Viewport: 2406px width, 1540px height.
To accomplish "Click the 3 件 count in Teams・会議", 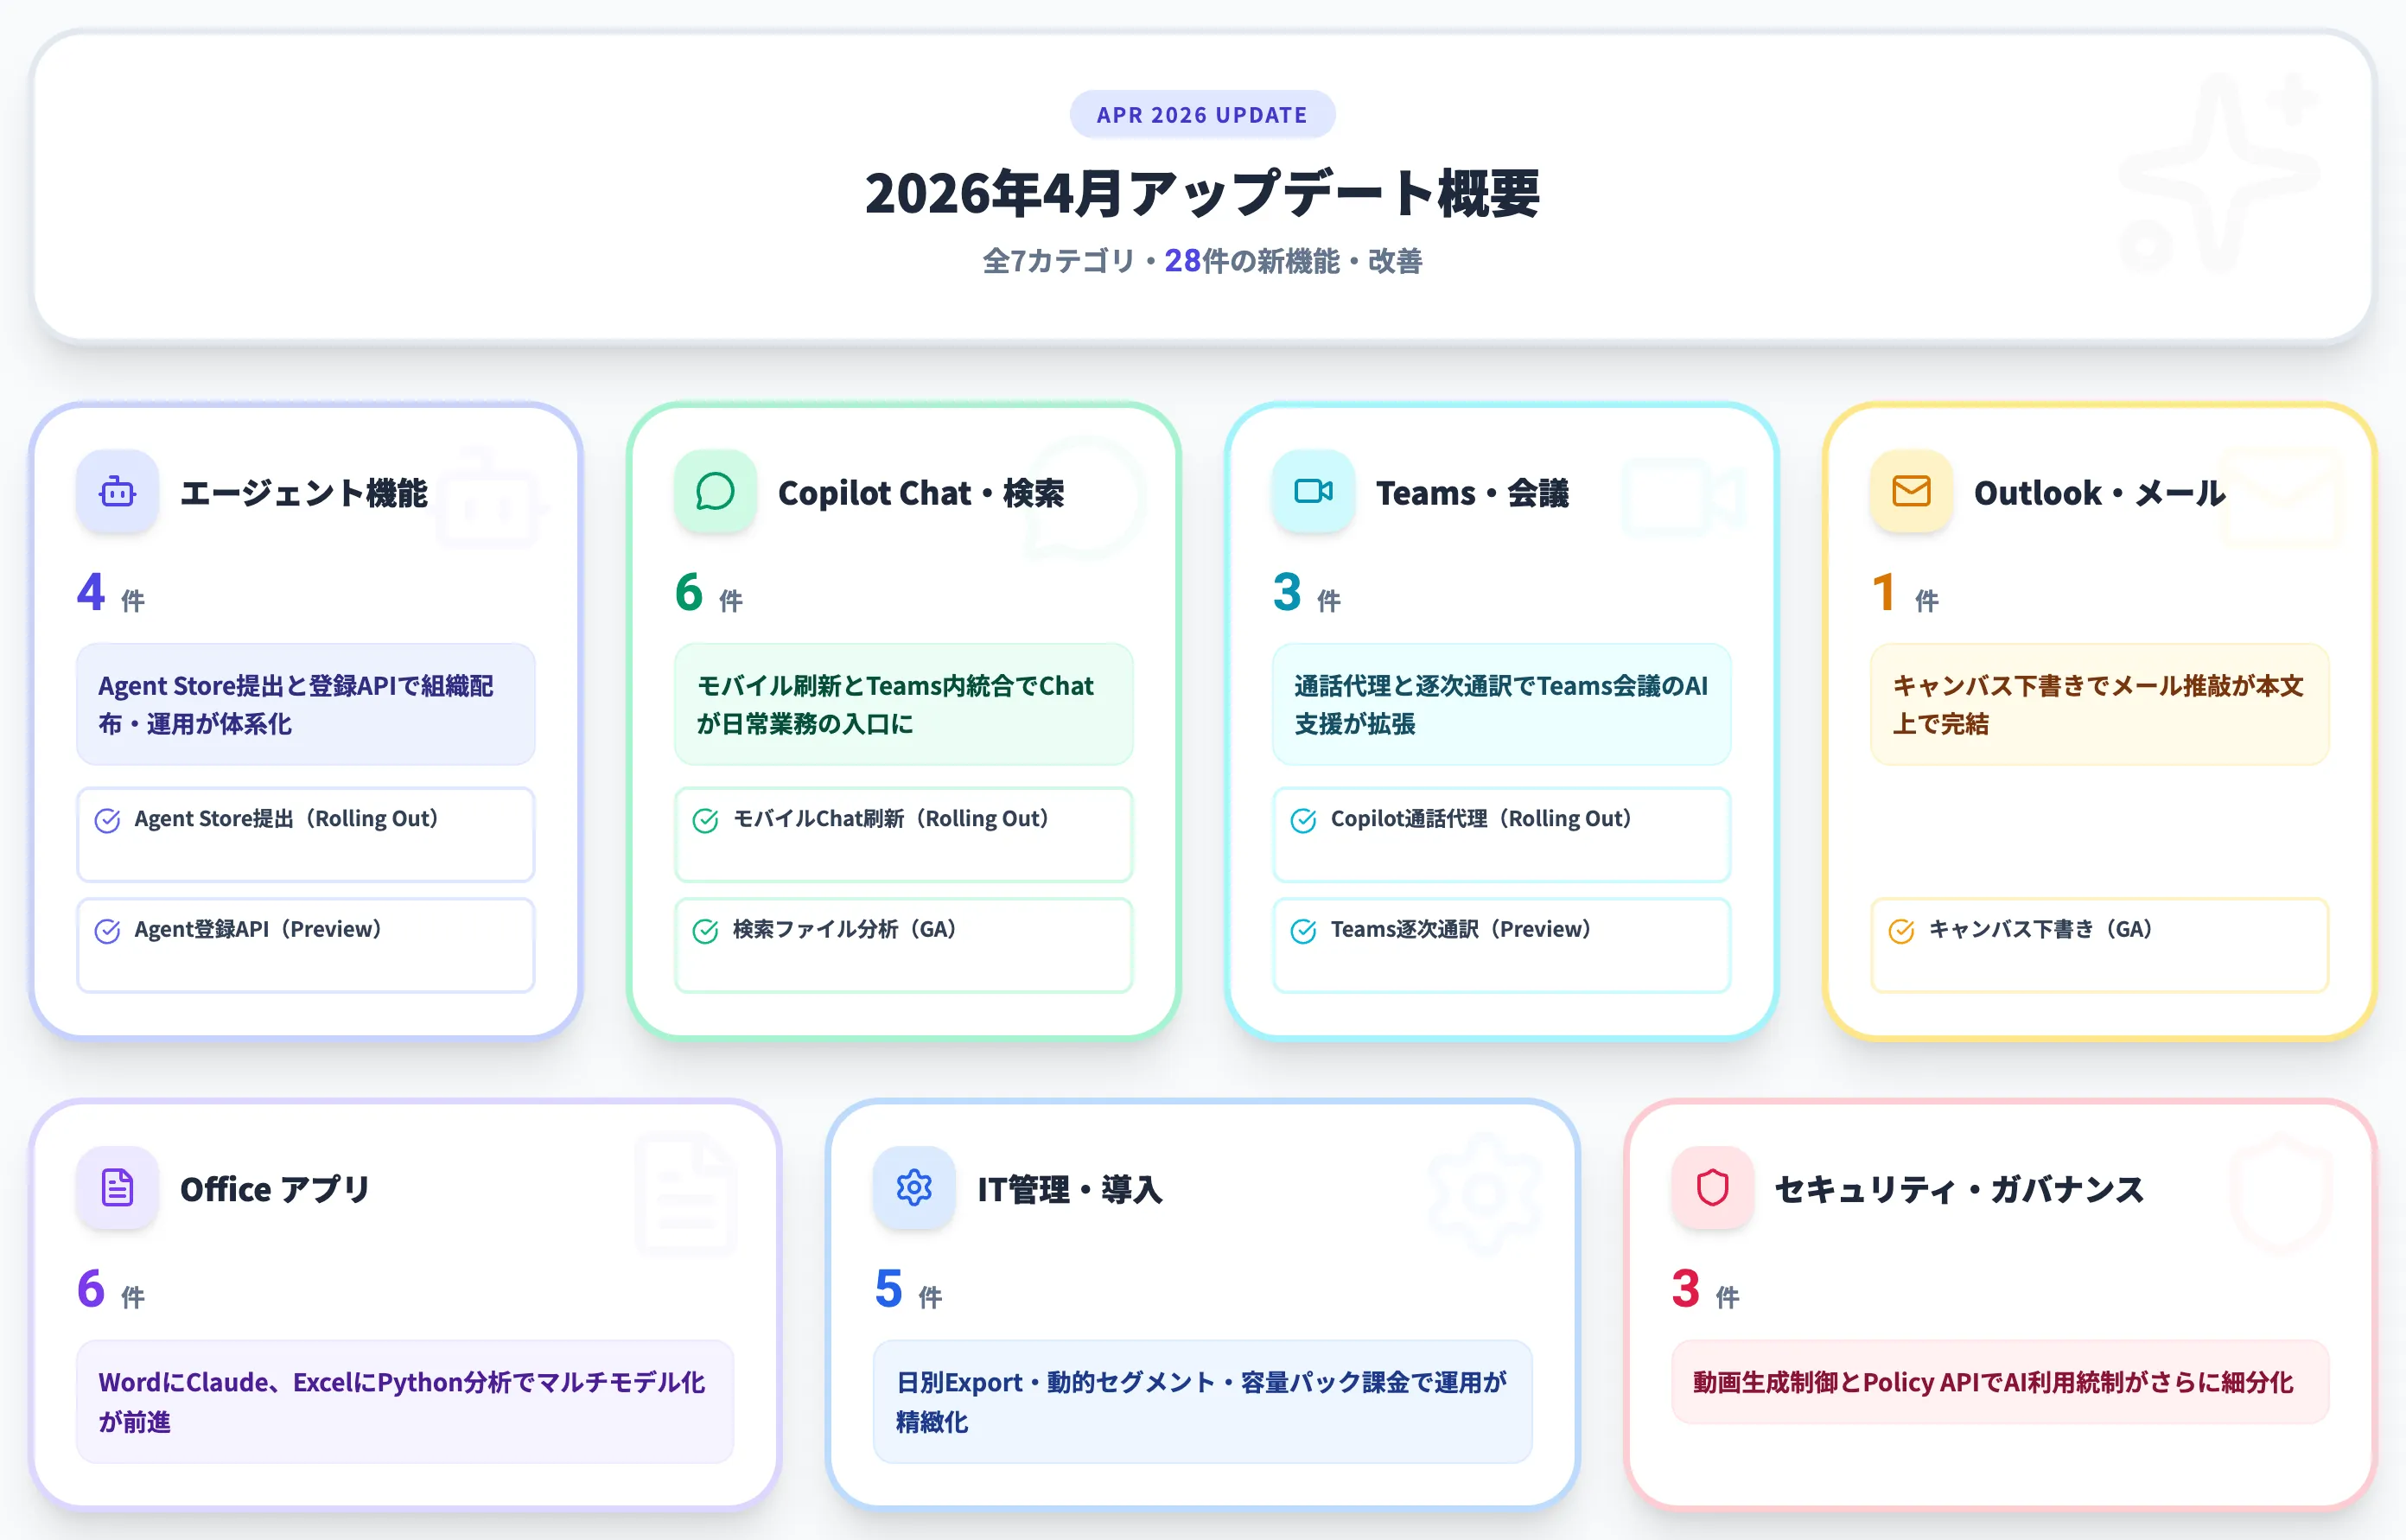I will (1307, 592).
